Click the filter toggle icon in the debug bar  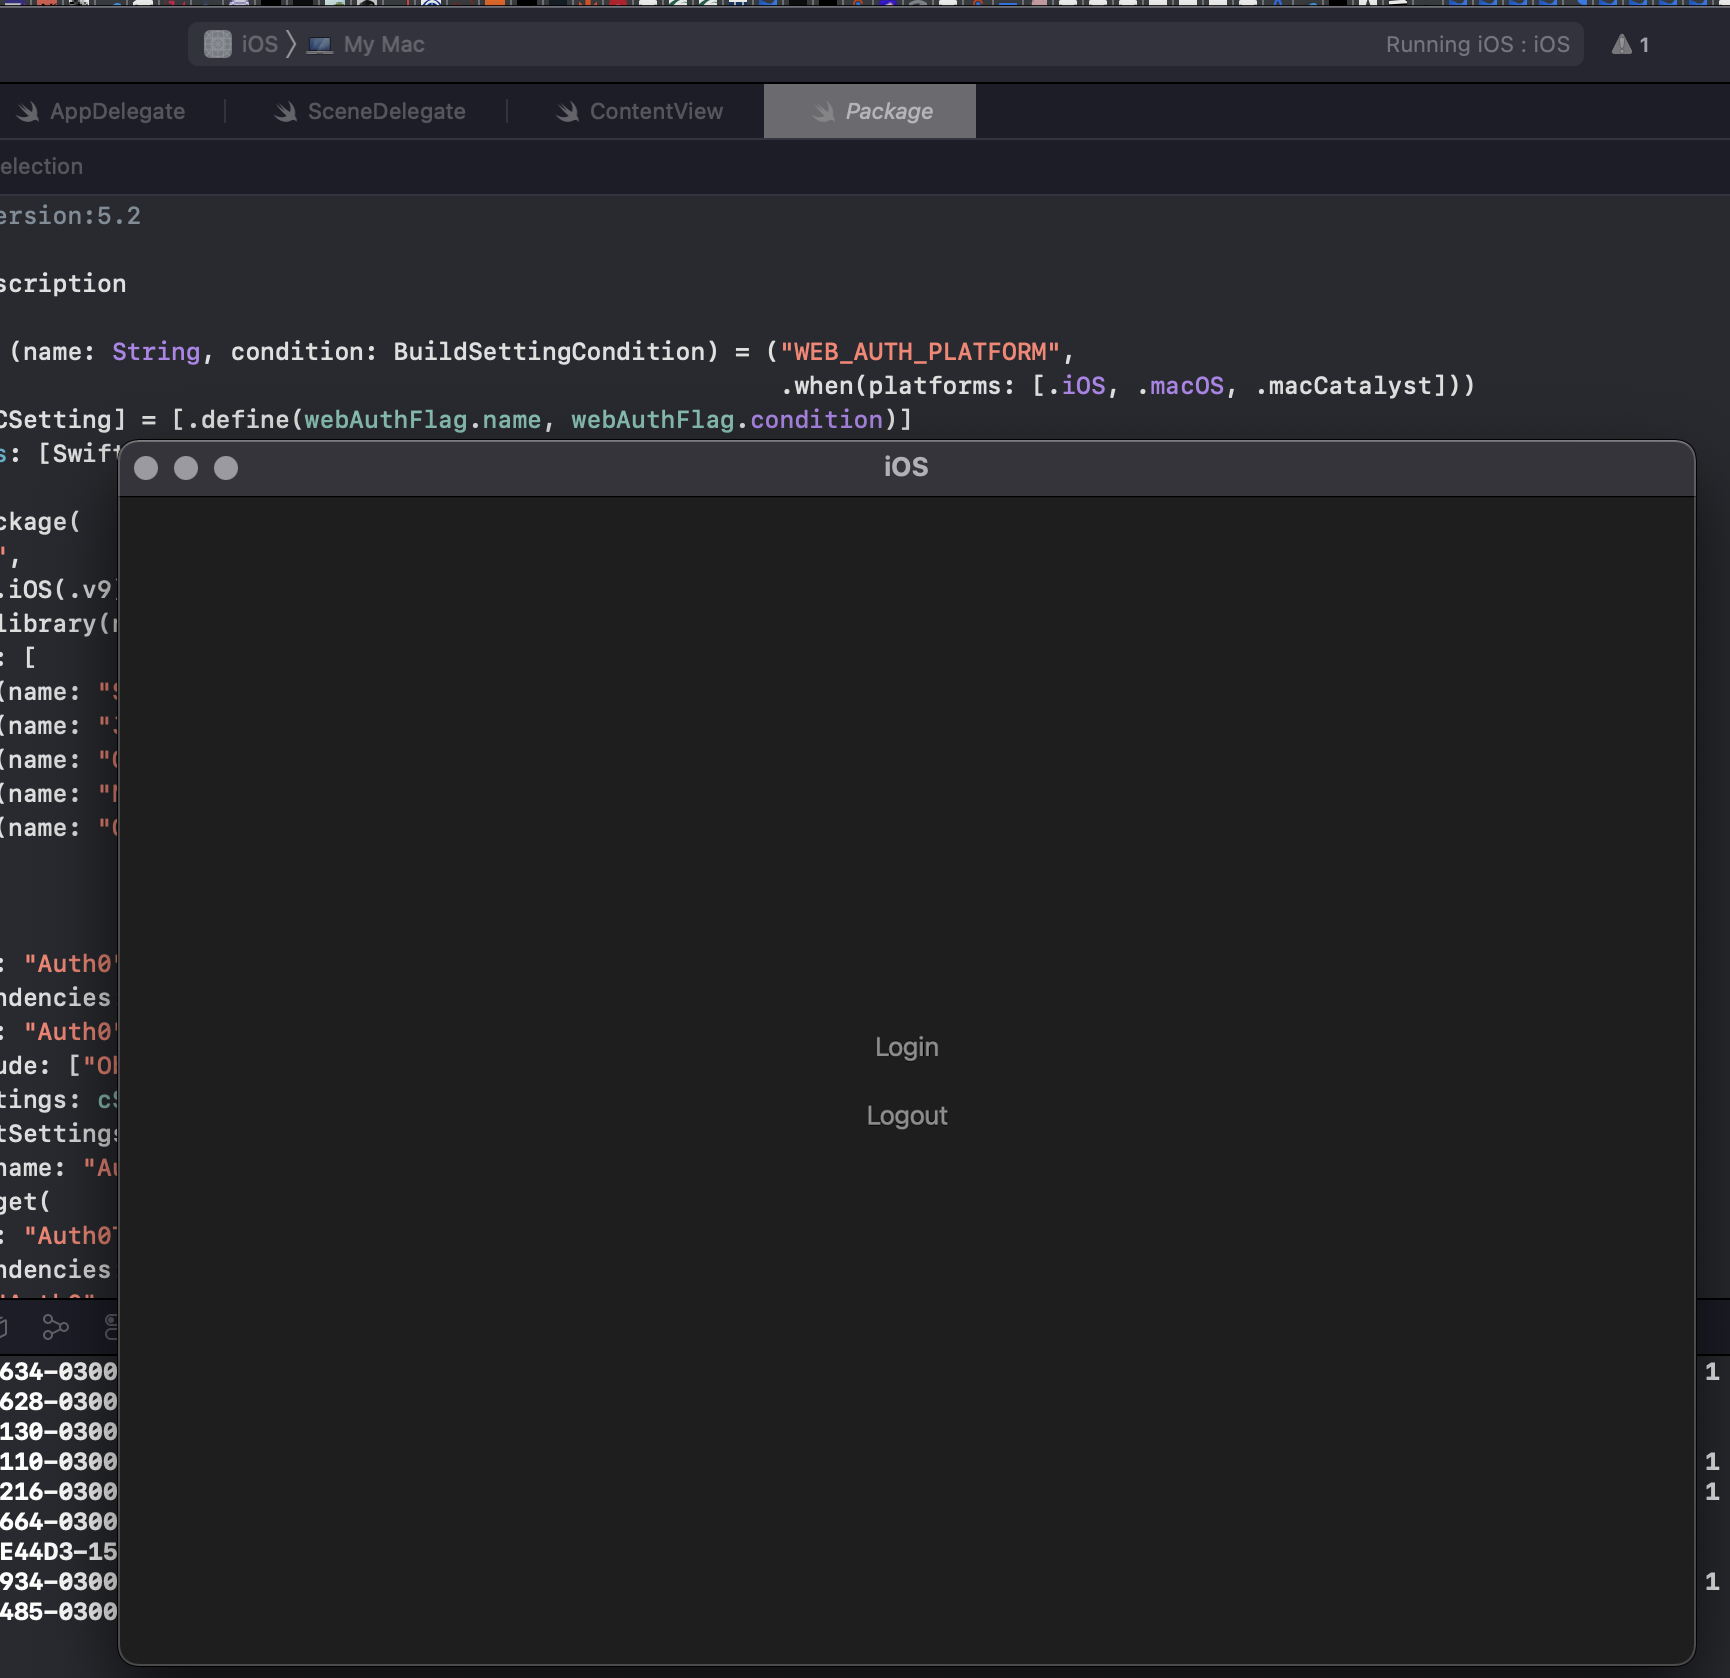click(110, 1327)
